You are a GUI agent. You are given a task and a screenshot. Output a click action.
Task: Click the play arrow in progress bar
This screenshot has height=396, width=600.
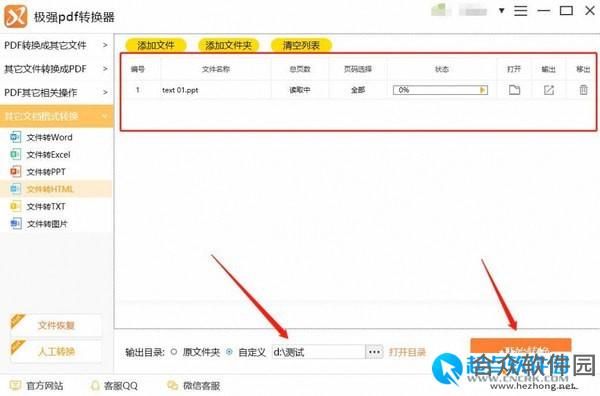(x=483, y=90)
